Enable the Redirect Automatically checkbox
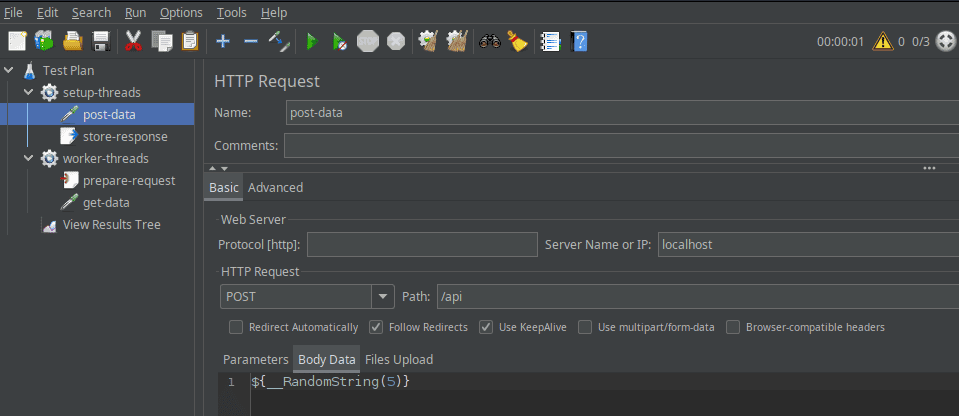The height and width of the screenshot is (416, 959). coord(236,327)
